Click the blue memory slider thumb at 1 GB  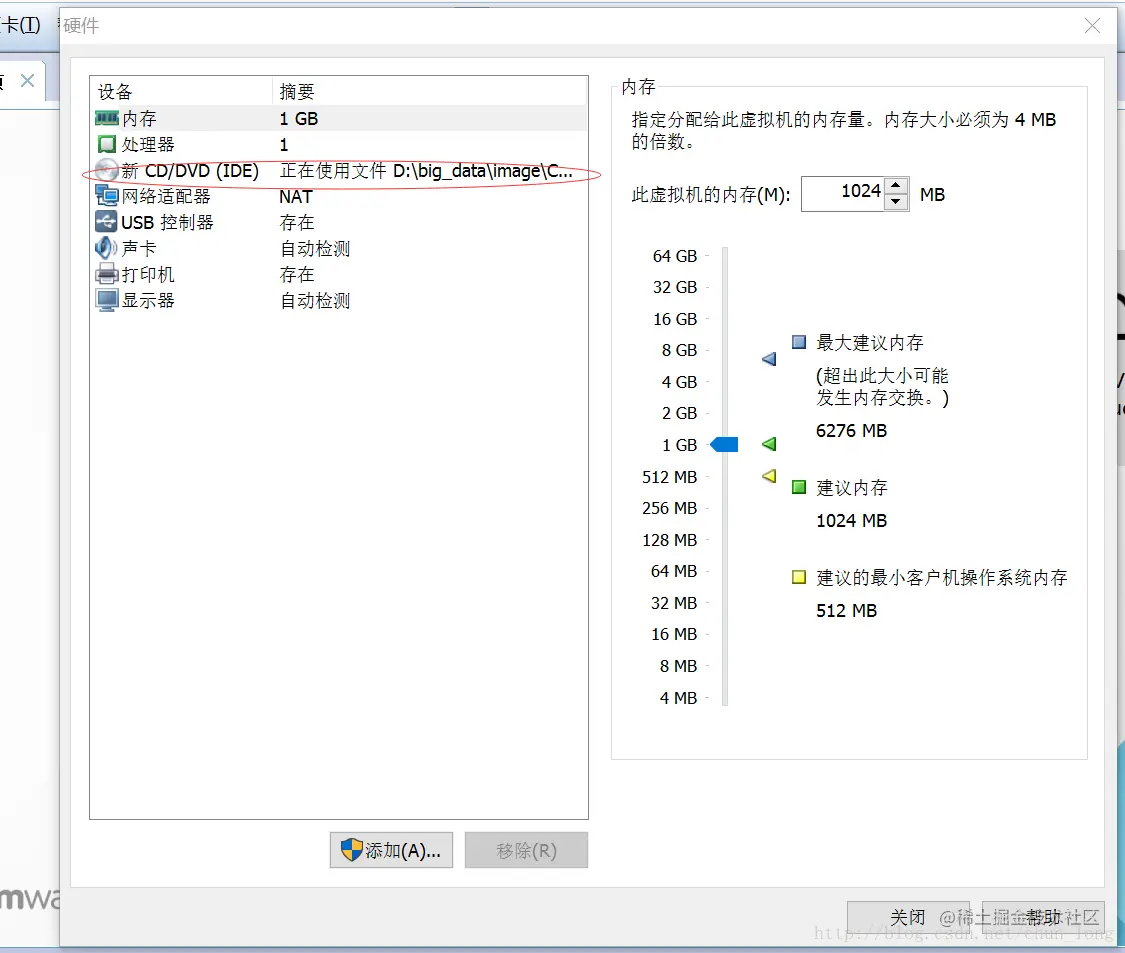724,444
